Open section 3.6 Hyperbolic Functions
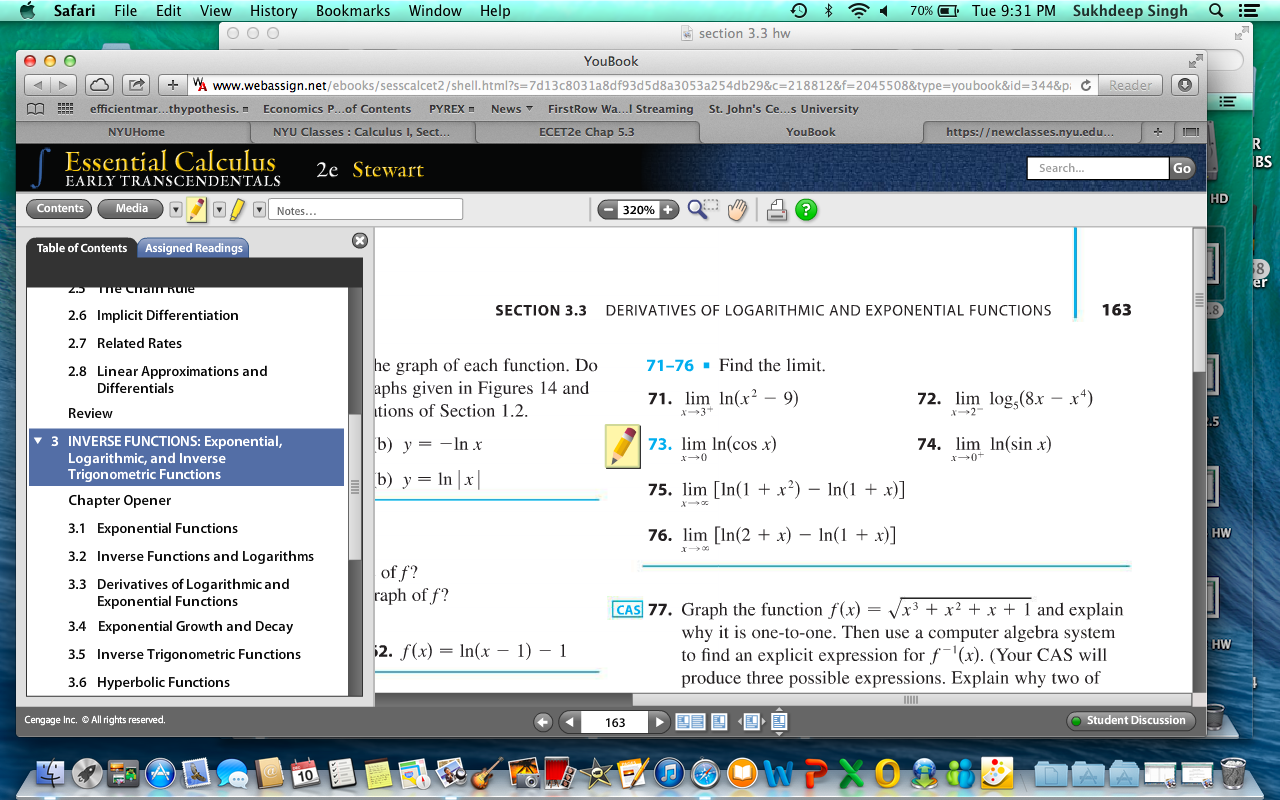The width and height of the screenshot is (1280, 800). click(149, 682)
